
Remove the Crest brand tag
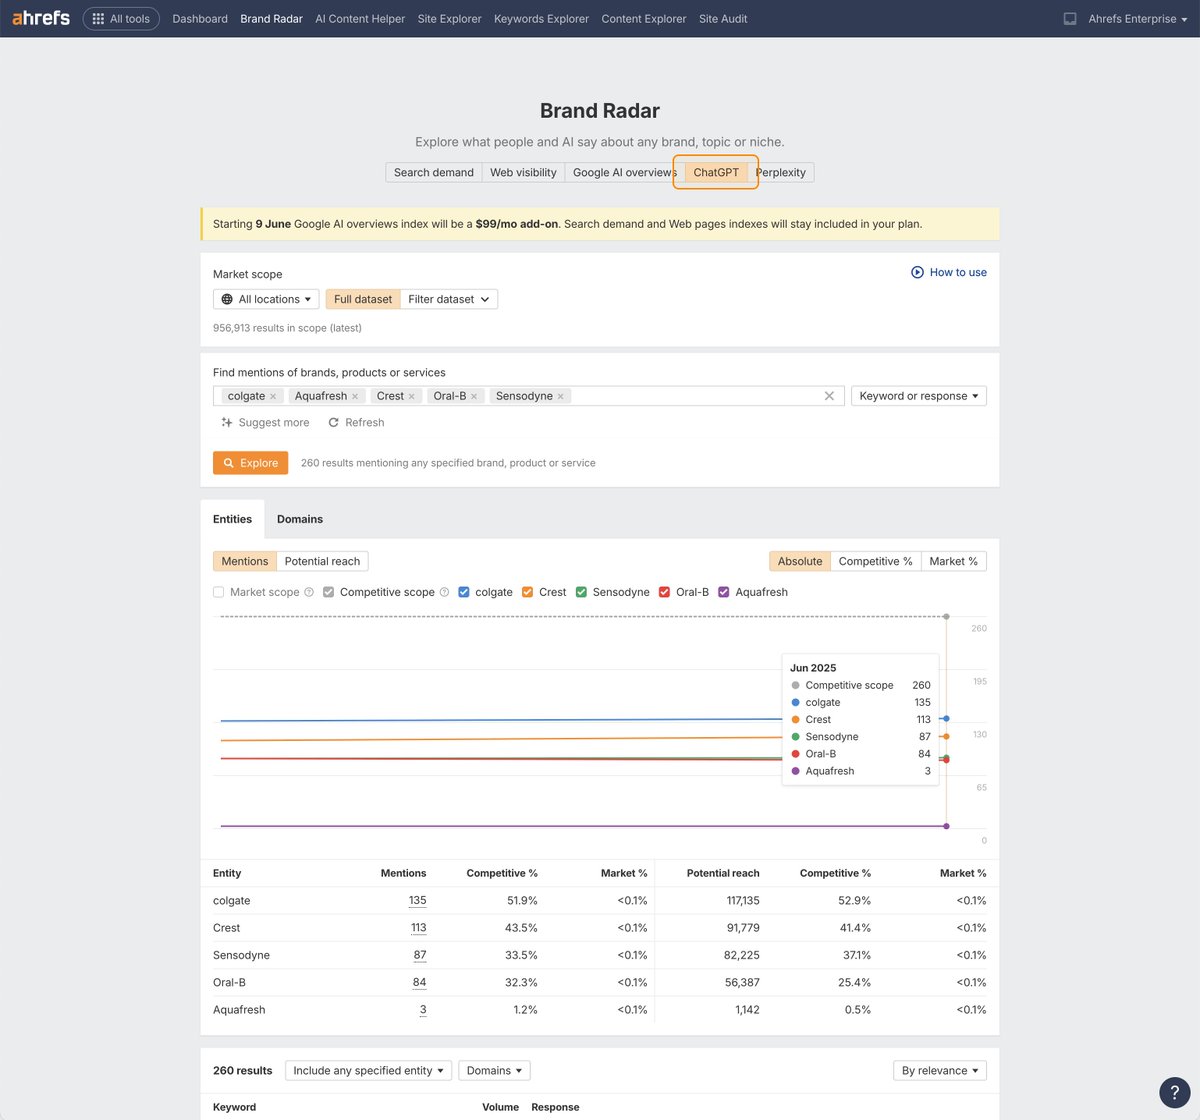point(411,396)
